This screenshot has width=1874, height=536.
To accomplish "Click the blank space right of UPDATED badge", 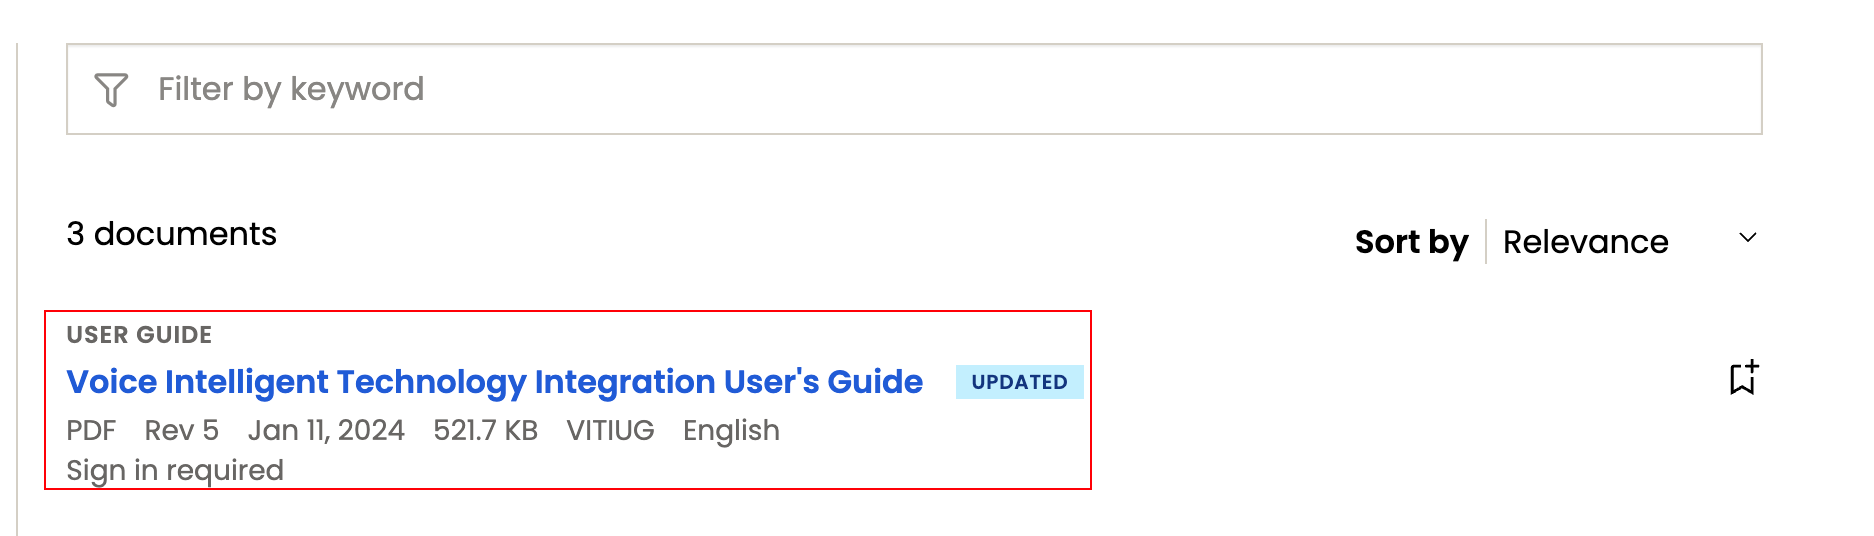I will [1400, 382].
